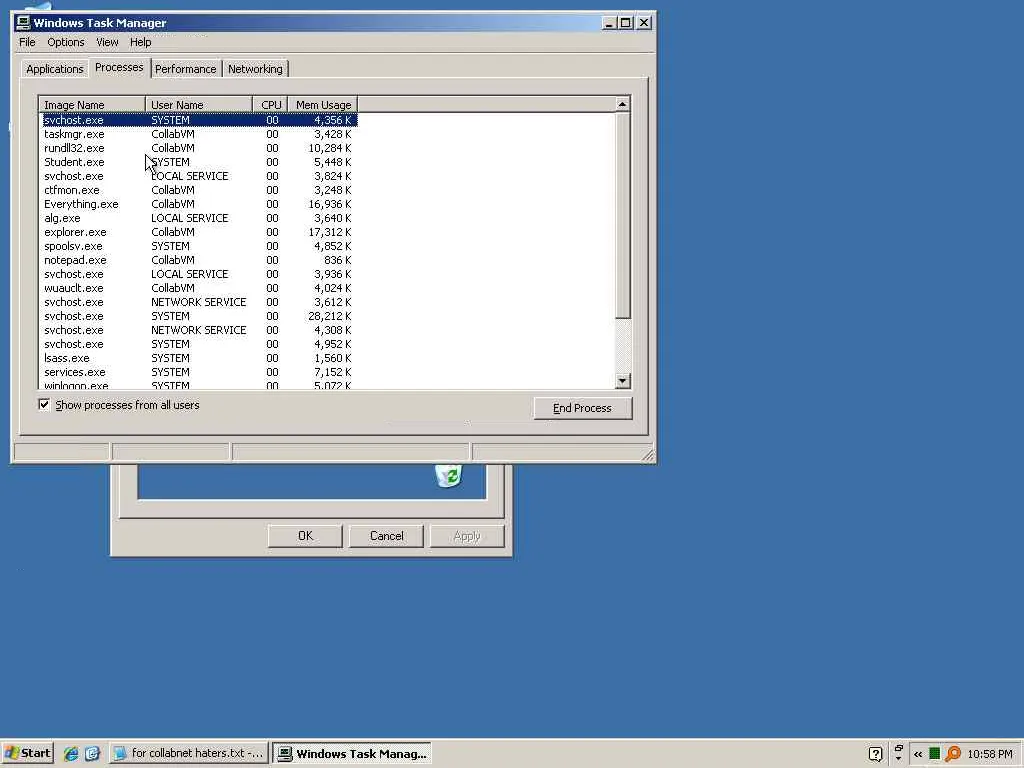Image resolution: width=1024 pixels, height=768 pixels.
Task: Click the process list scroll down arrow
Action: 622,380
